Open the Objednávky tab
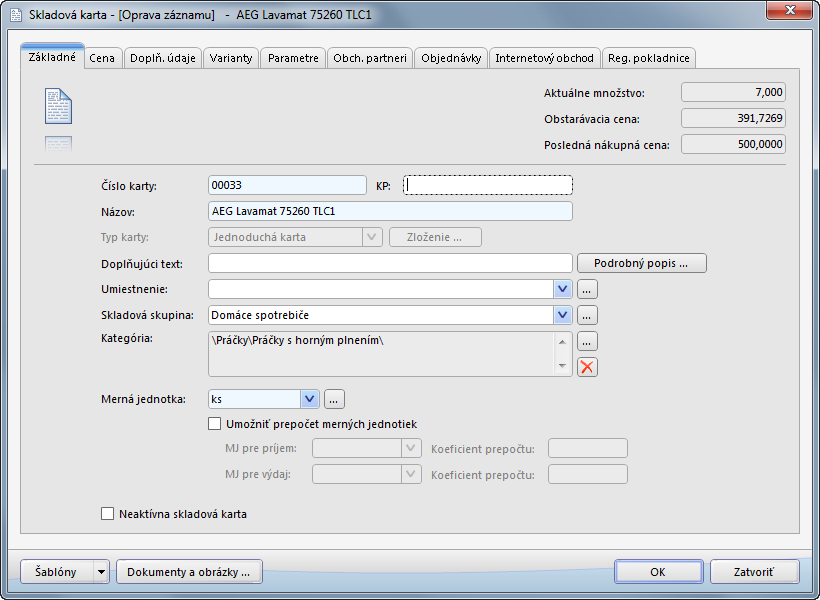 tap(451, 58)
